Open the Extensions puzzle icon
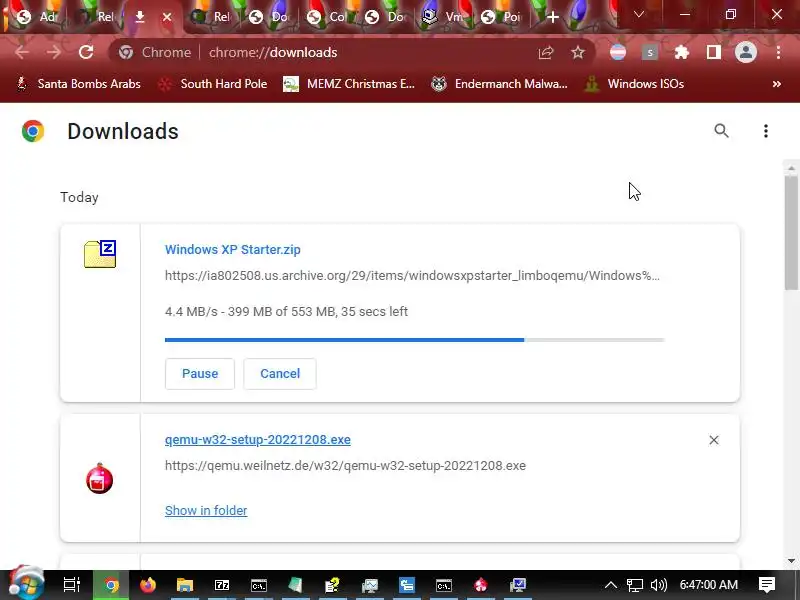 pyautogui.click(x=682, y=52)
